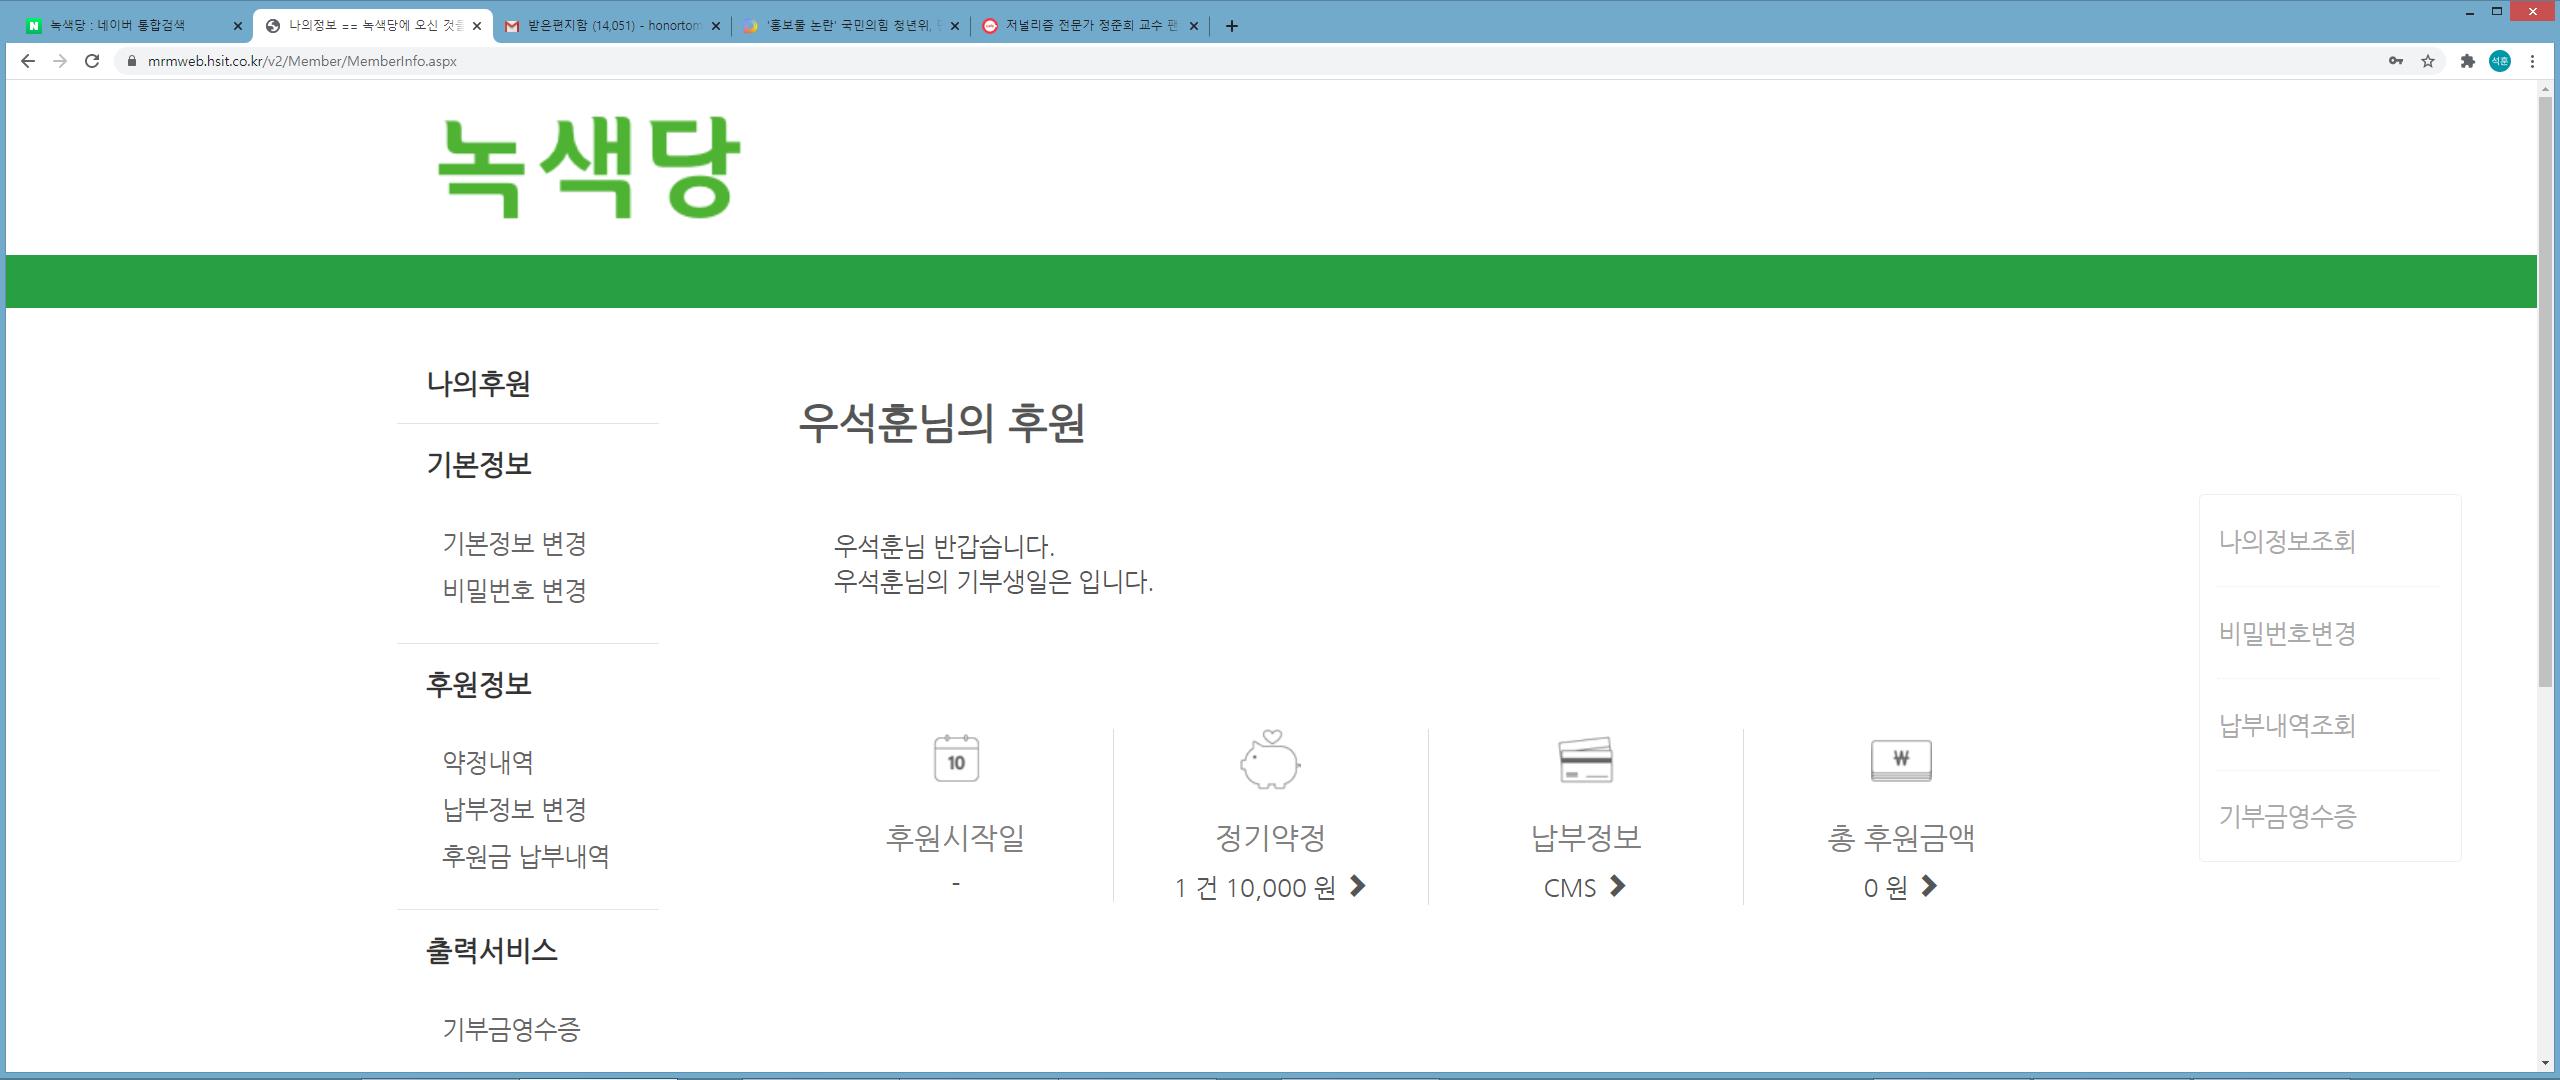Open the Chrome extensions puzzle icon
This screenshot has height=1080, width=2560.
2467,61
